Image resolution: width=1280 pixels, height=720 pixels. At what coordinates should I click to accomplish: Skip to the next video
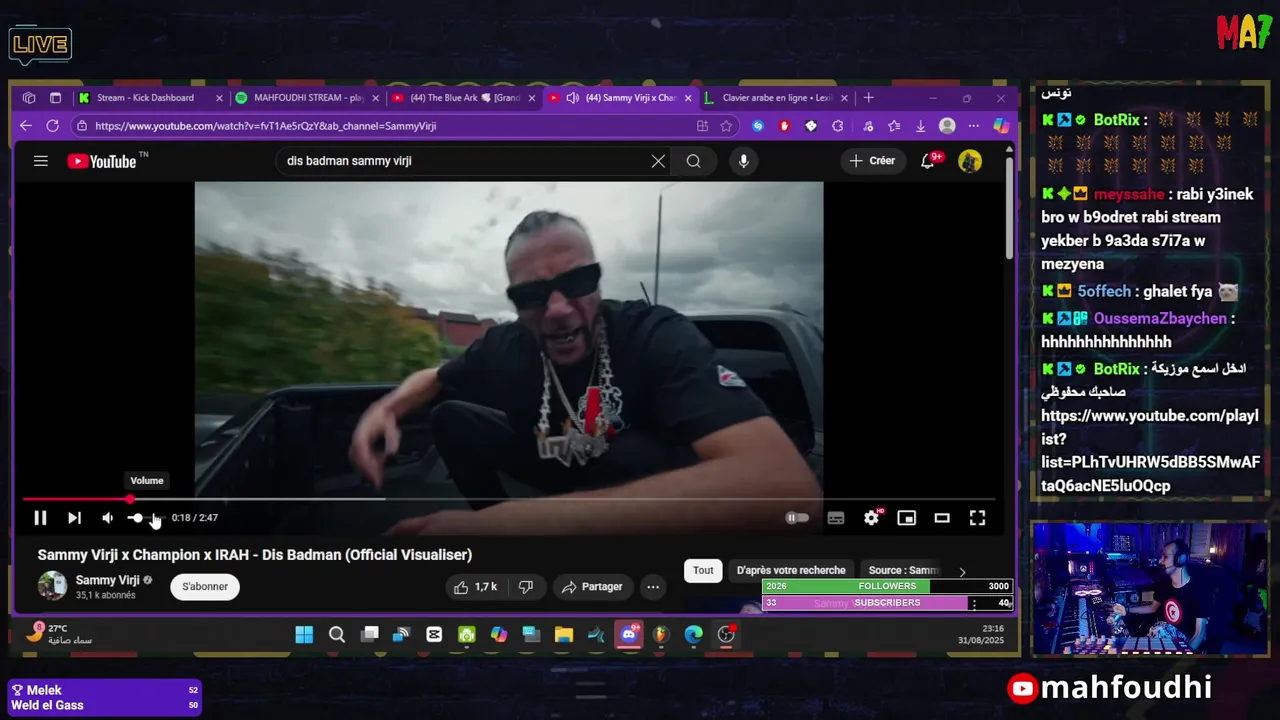(x=74, y=518)
